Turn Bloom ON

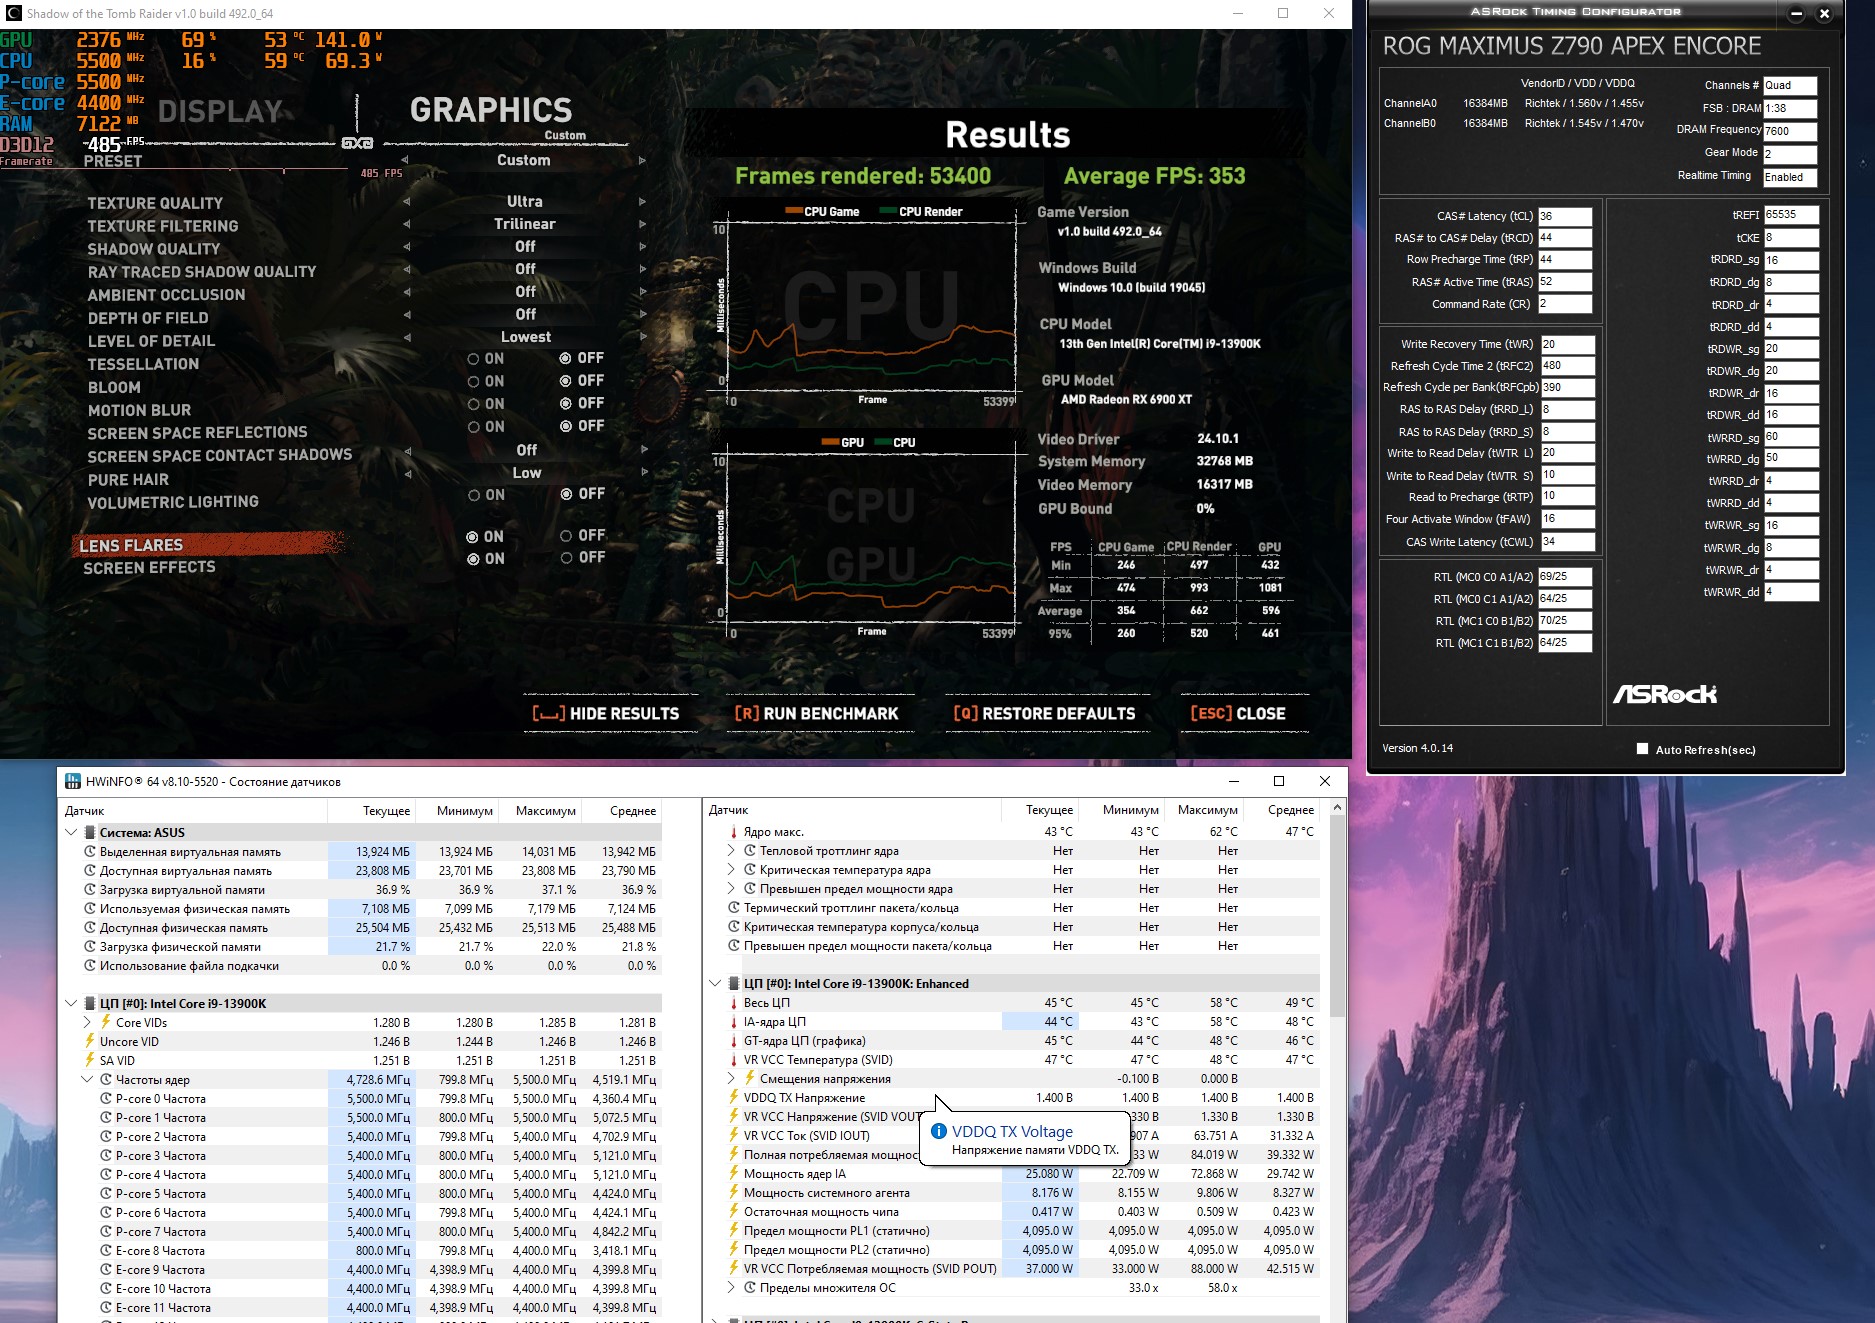(x=473, y=381)
